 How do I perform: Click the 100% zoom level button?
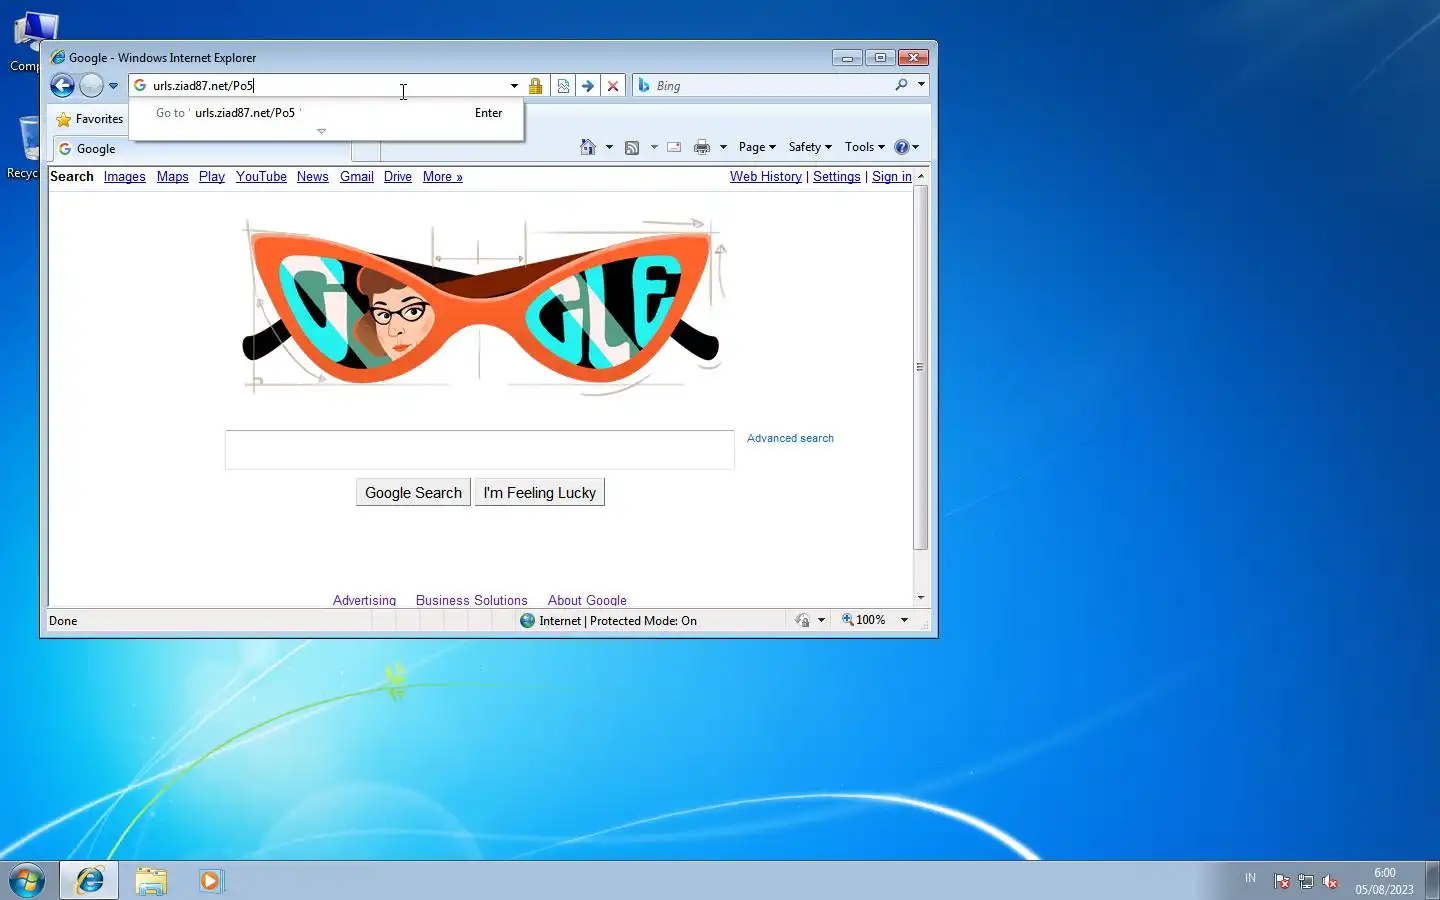pos(864,621)
